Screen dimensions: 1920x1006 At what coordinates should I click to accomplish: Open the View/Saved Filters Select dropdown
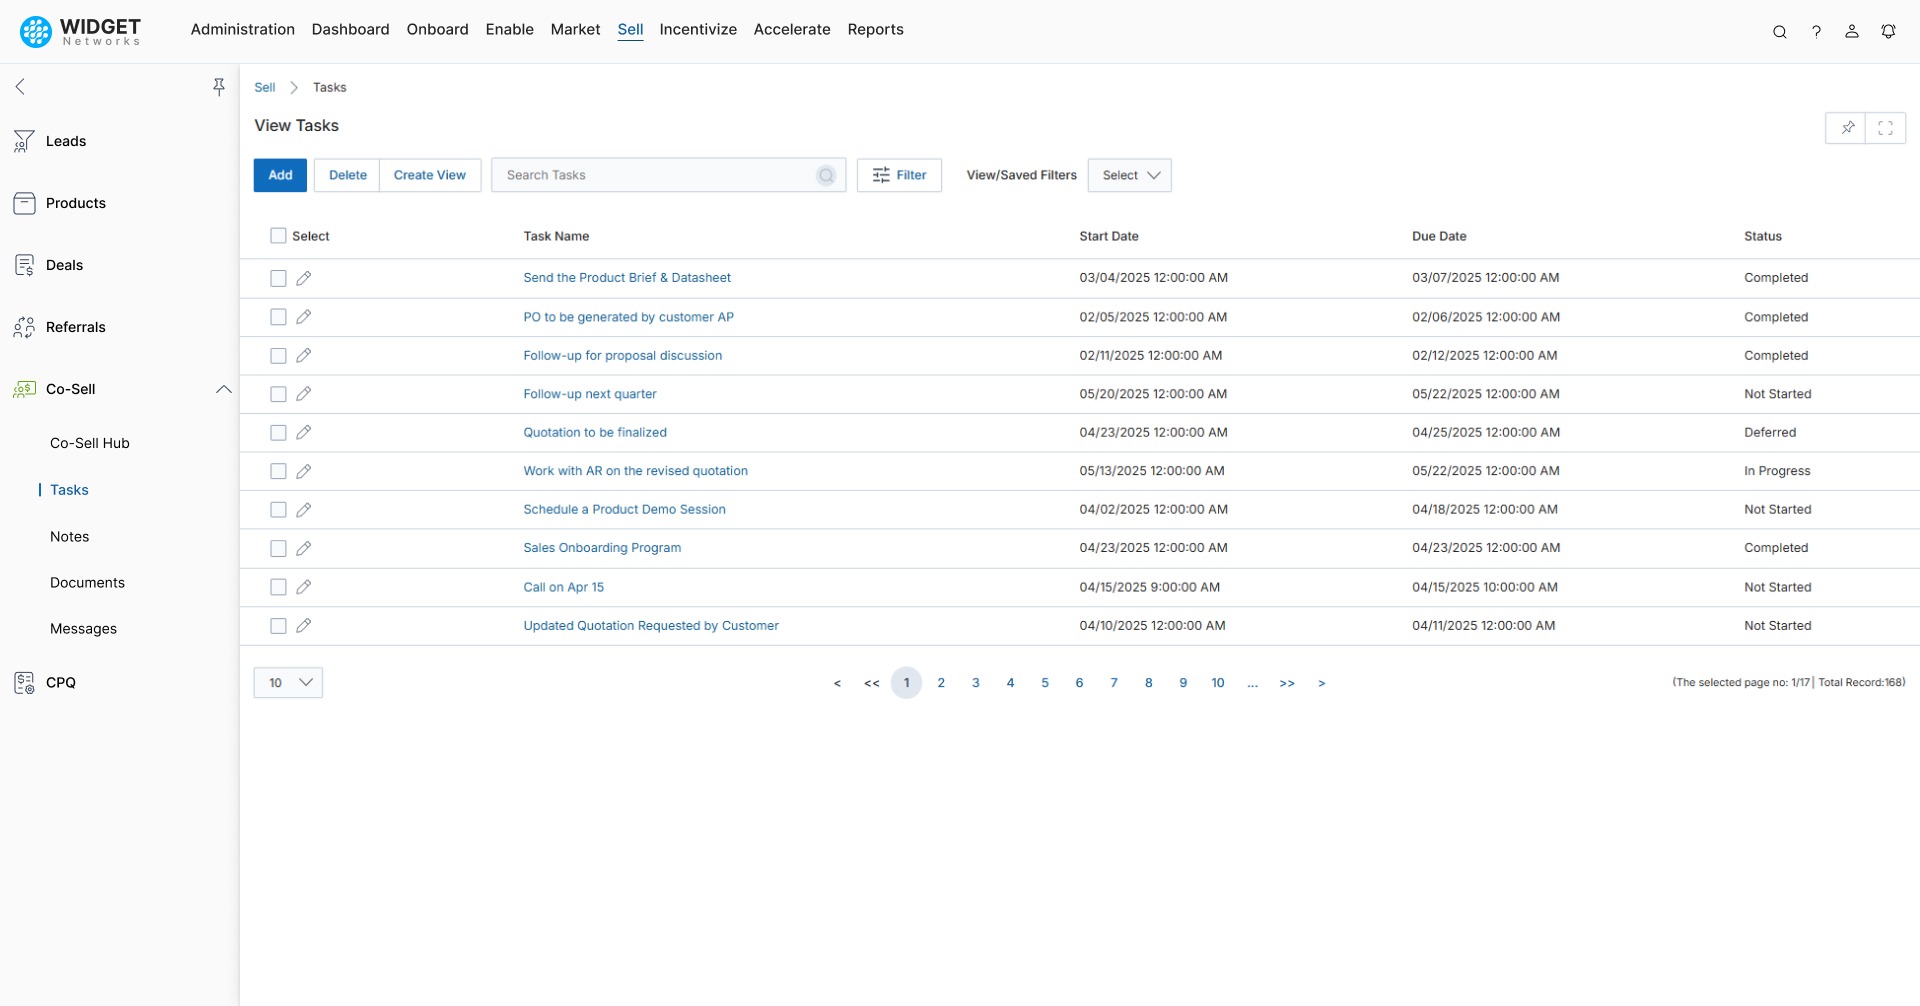coord(1129,175)
